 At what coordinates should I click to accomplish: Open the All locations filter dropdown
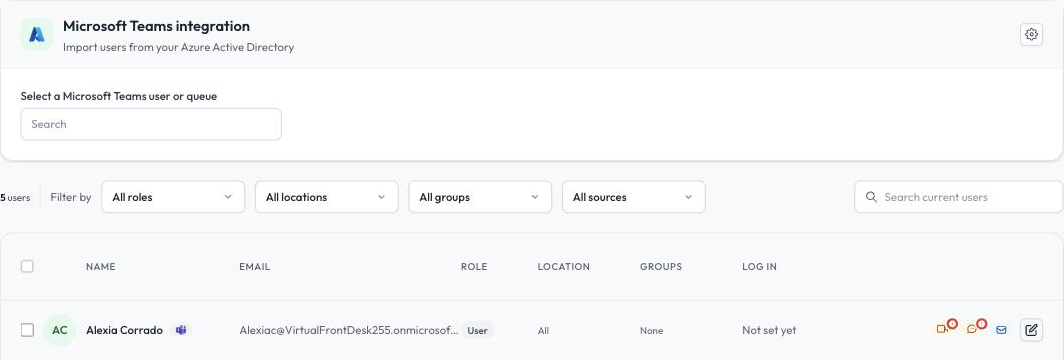pos(326,197)
